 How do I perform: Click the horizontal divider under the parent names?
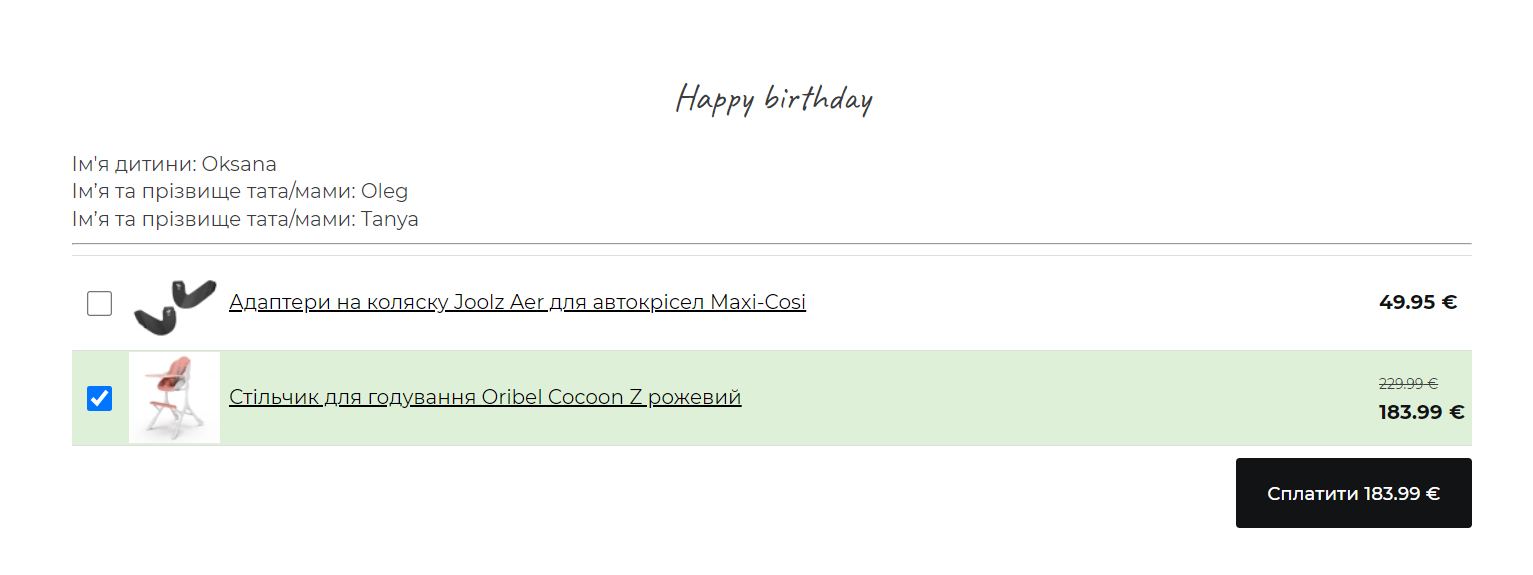(772, 243)
